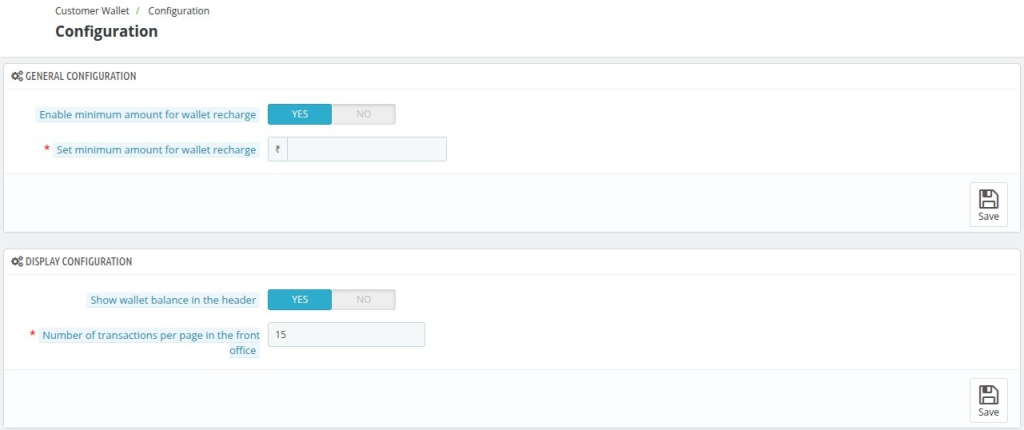The width and height of the screenshot is (1024, 430).
Task: Select NO for showing wallet balance in header
Action: point(364,299)
